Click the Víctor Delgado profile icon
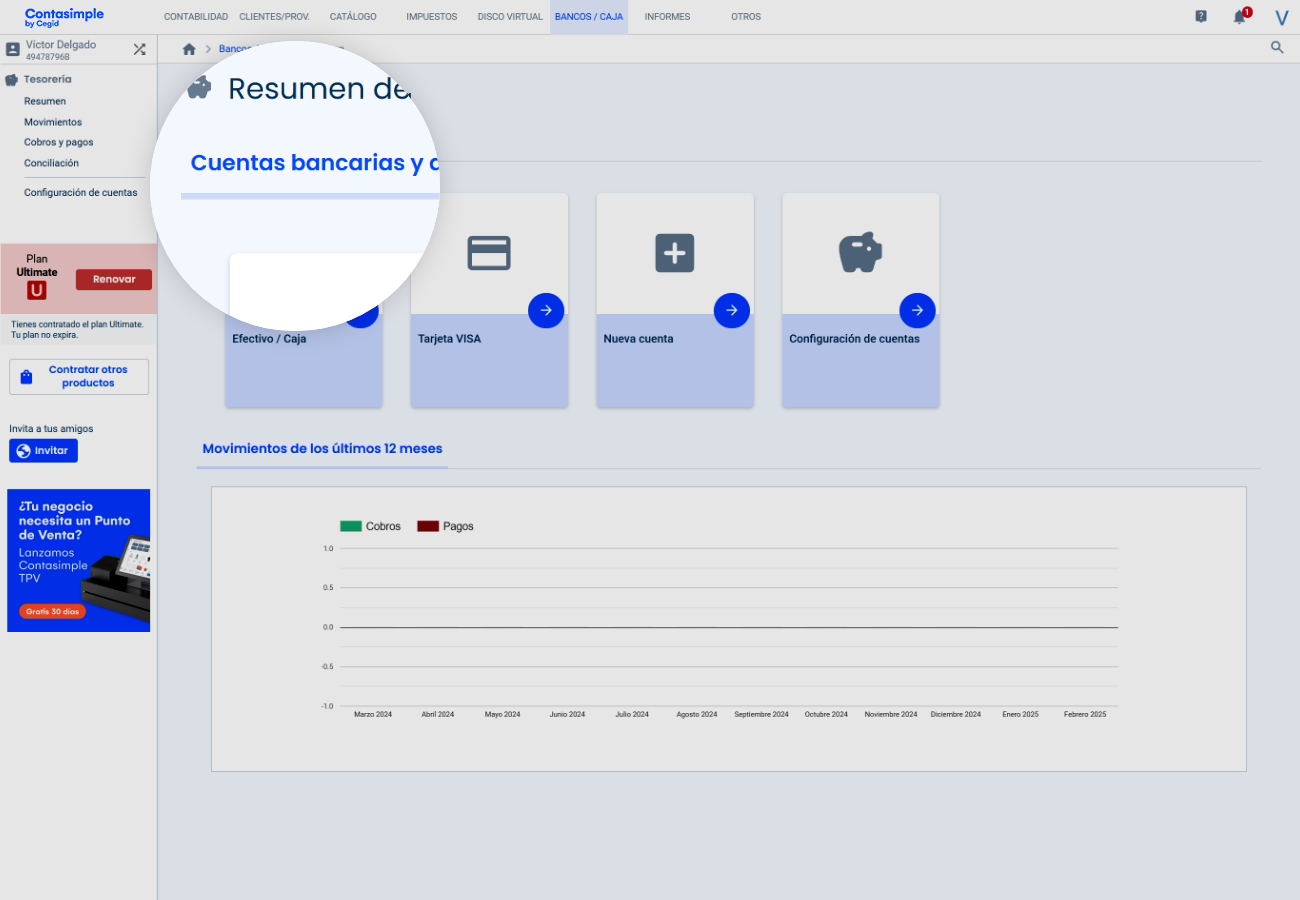 [x=13, y=49]
